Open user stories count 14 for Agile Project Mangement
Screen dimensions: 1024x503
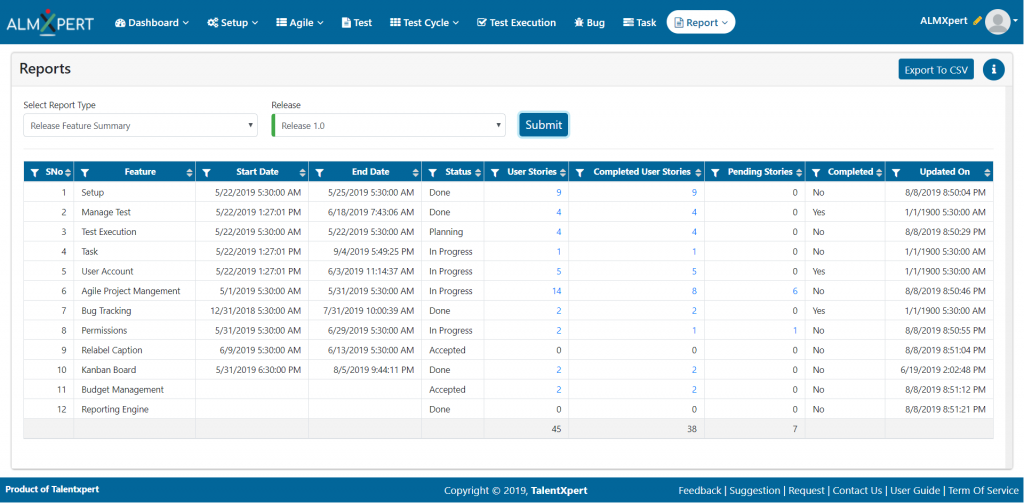(x=556, y=291)
